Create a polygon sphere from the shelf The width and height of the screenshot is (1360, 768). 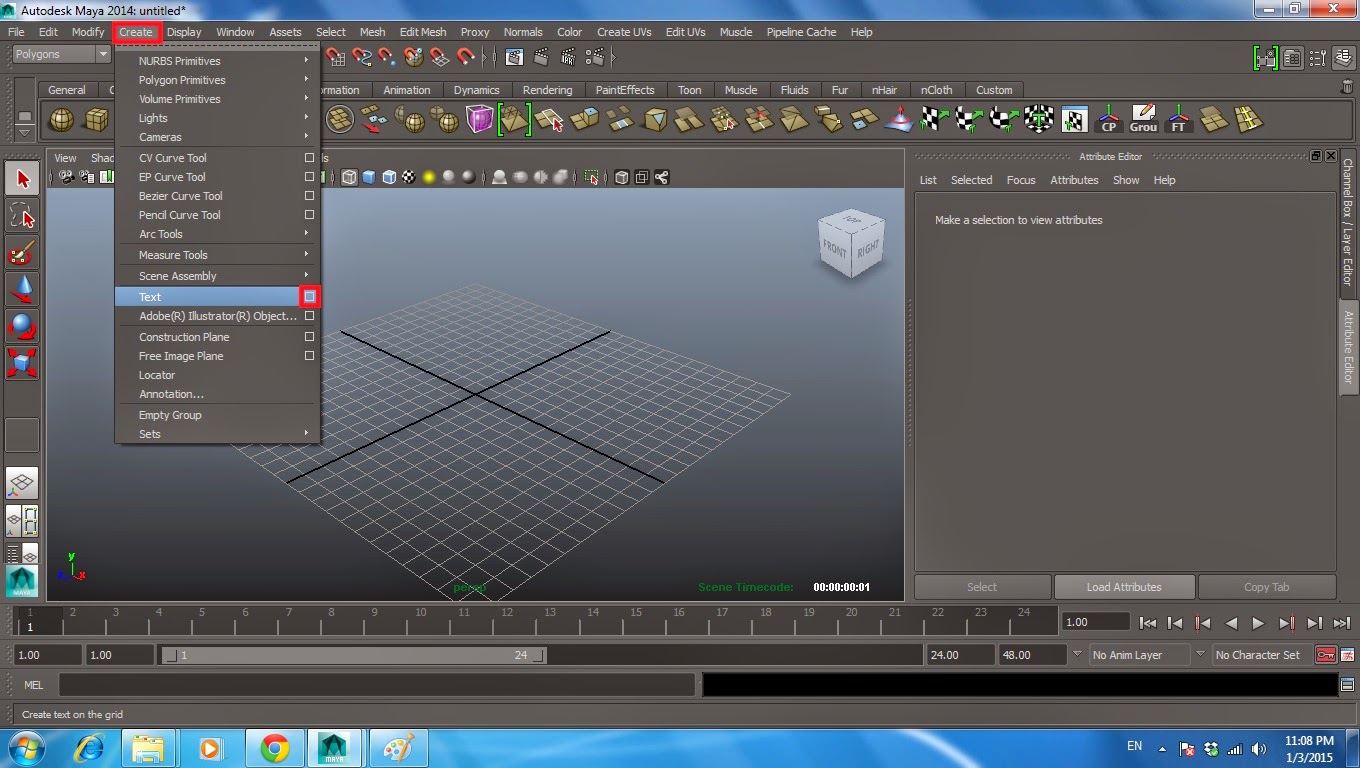[x=62, y=121]
